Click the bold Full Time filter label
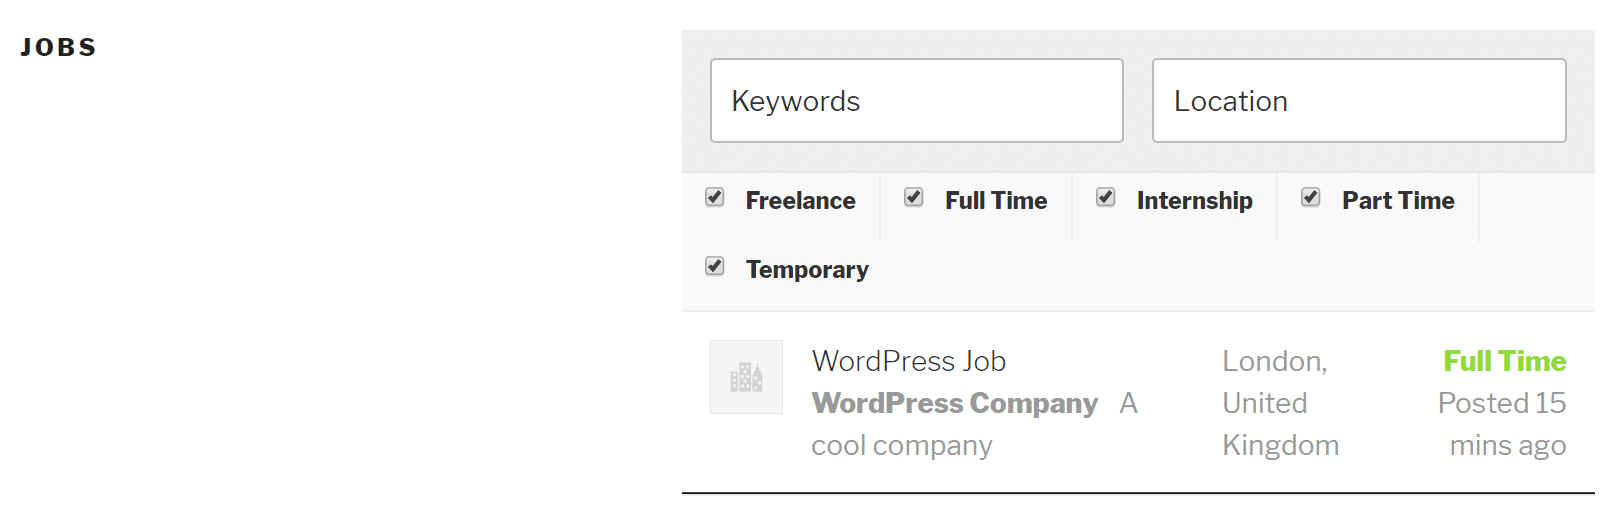This screenshot has height=530, width=1619. (996, 201)
